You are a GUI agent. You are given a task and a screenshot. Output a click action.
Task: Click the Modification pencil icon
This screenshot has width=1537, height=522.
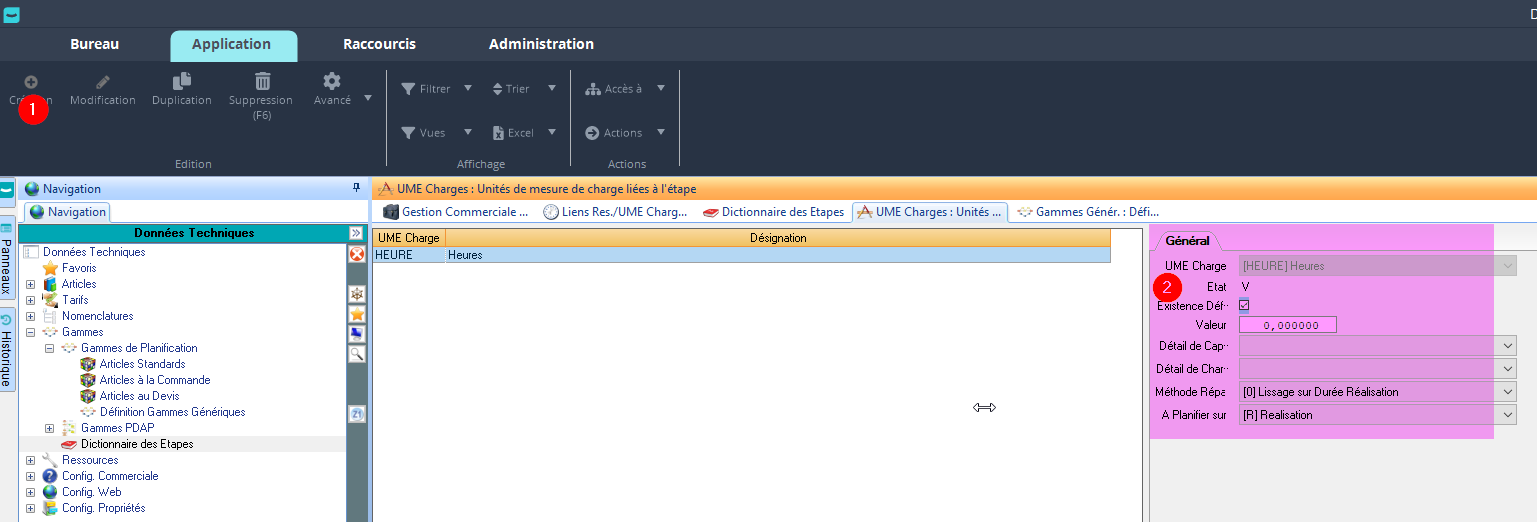click(102, 82)
